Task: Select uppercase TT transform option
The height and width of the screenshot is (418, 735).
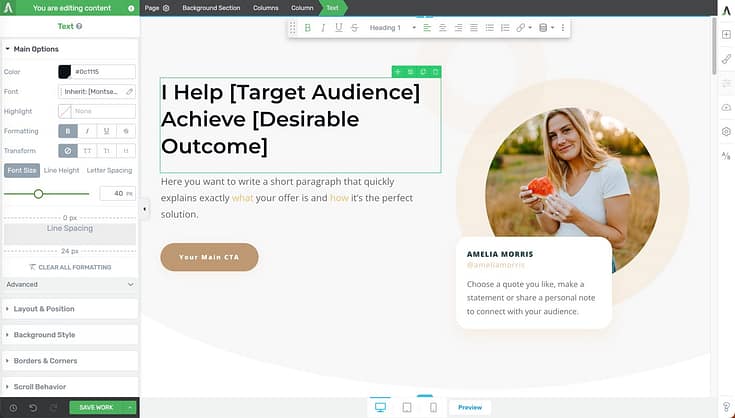Action: [88, 151]
